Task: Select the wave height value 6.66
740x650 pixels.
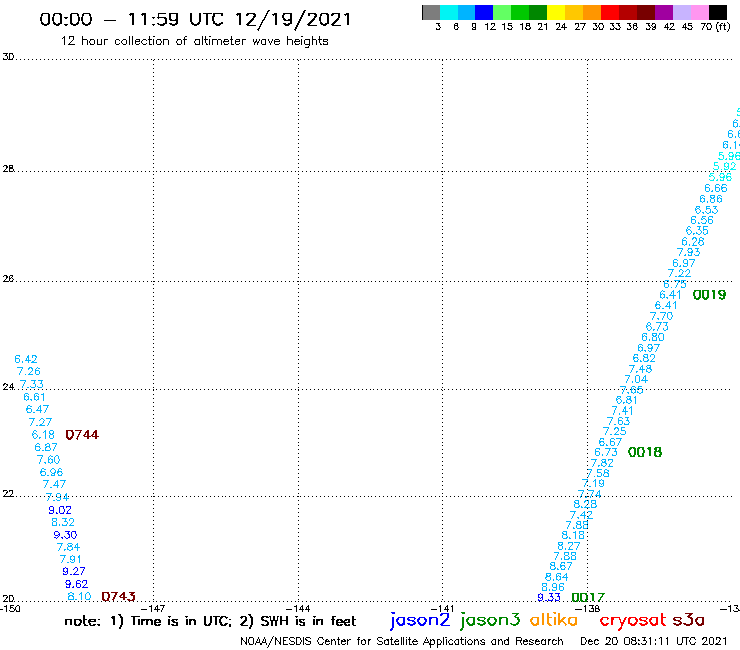Action: (x=716, y=188)
